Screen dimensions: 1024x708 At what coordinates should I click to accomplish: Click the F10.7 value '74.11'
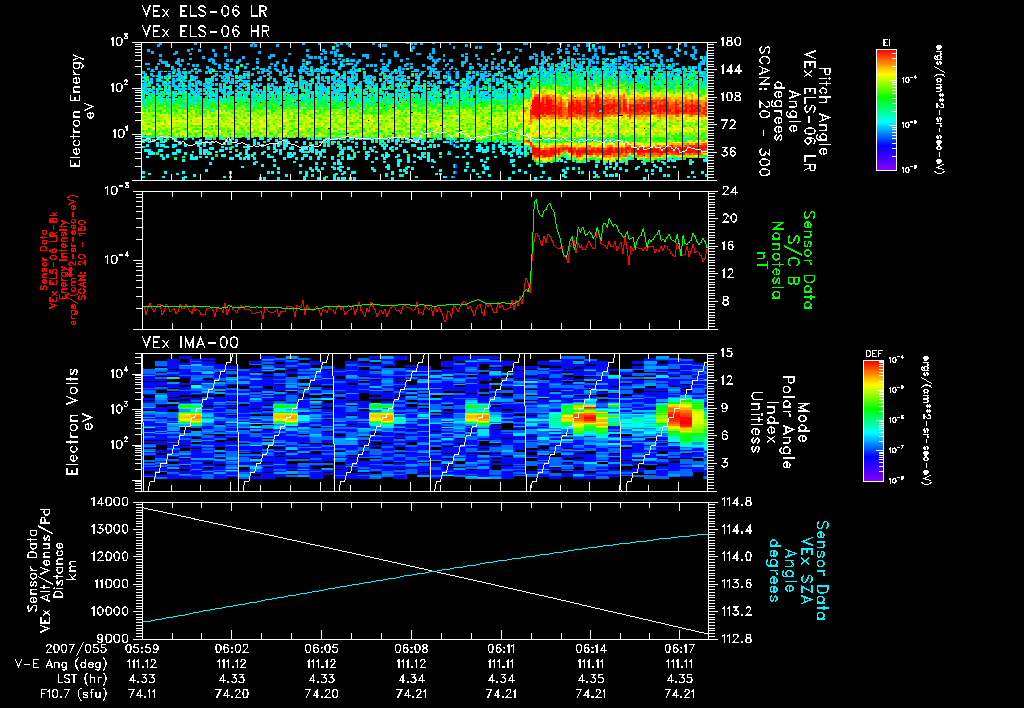tap(142, 694)
